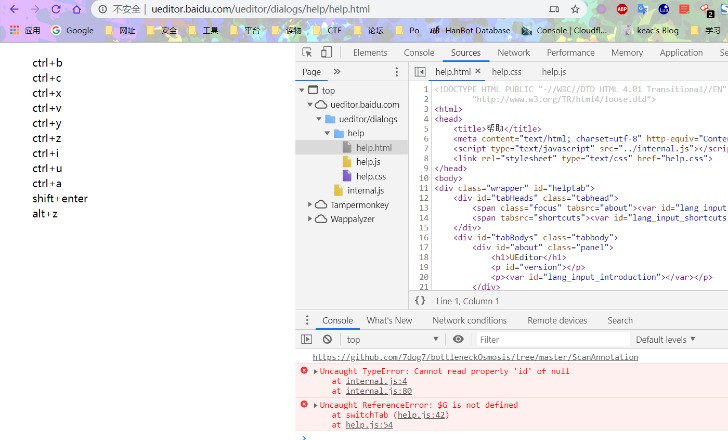Screen dimensions: 728x440
Task: Expand the Tampermonkey tree node
Action: [x=310, y=204]
